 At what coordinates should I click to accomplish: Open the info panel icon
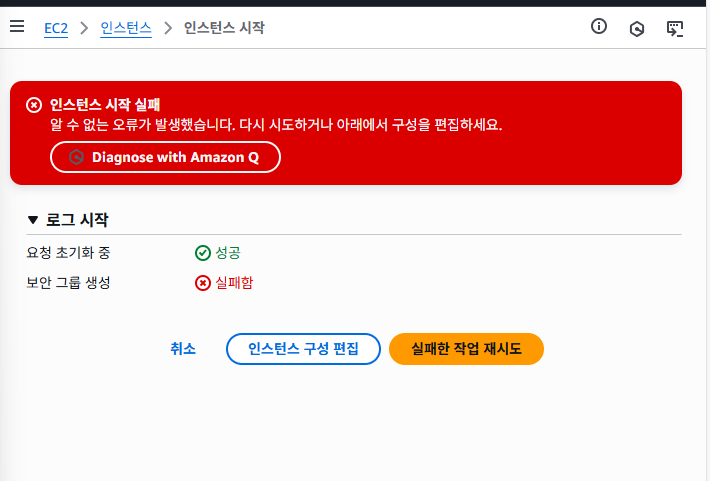coord(599,26)
